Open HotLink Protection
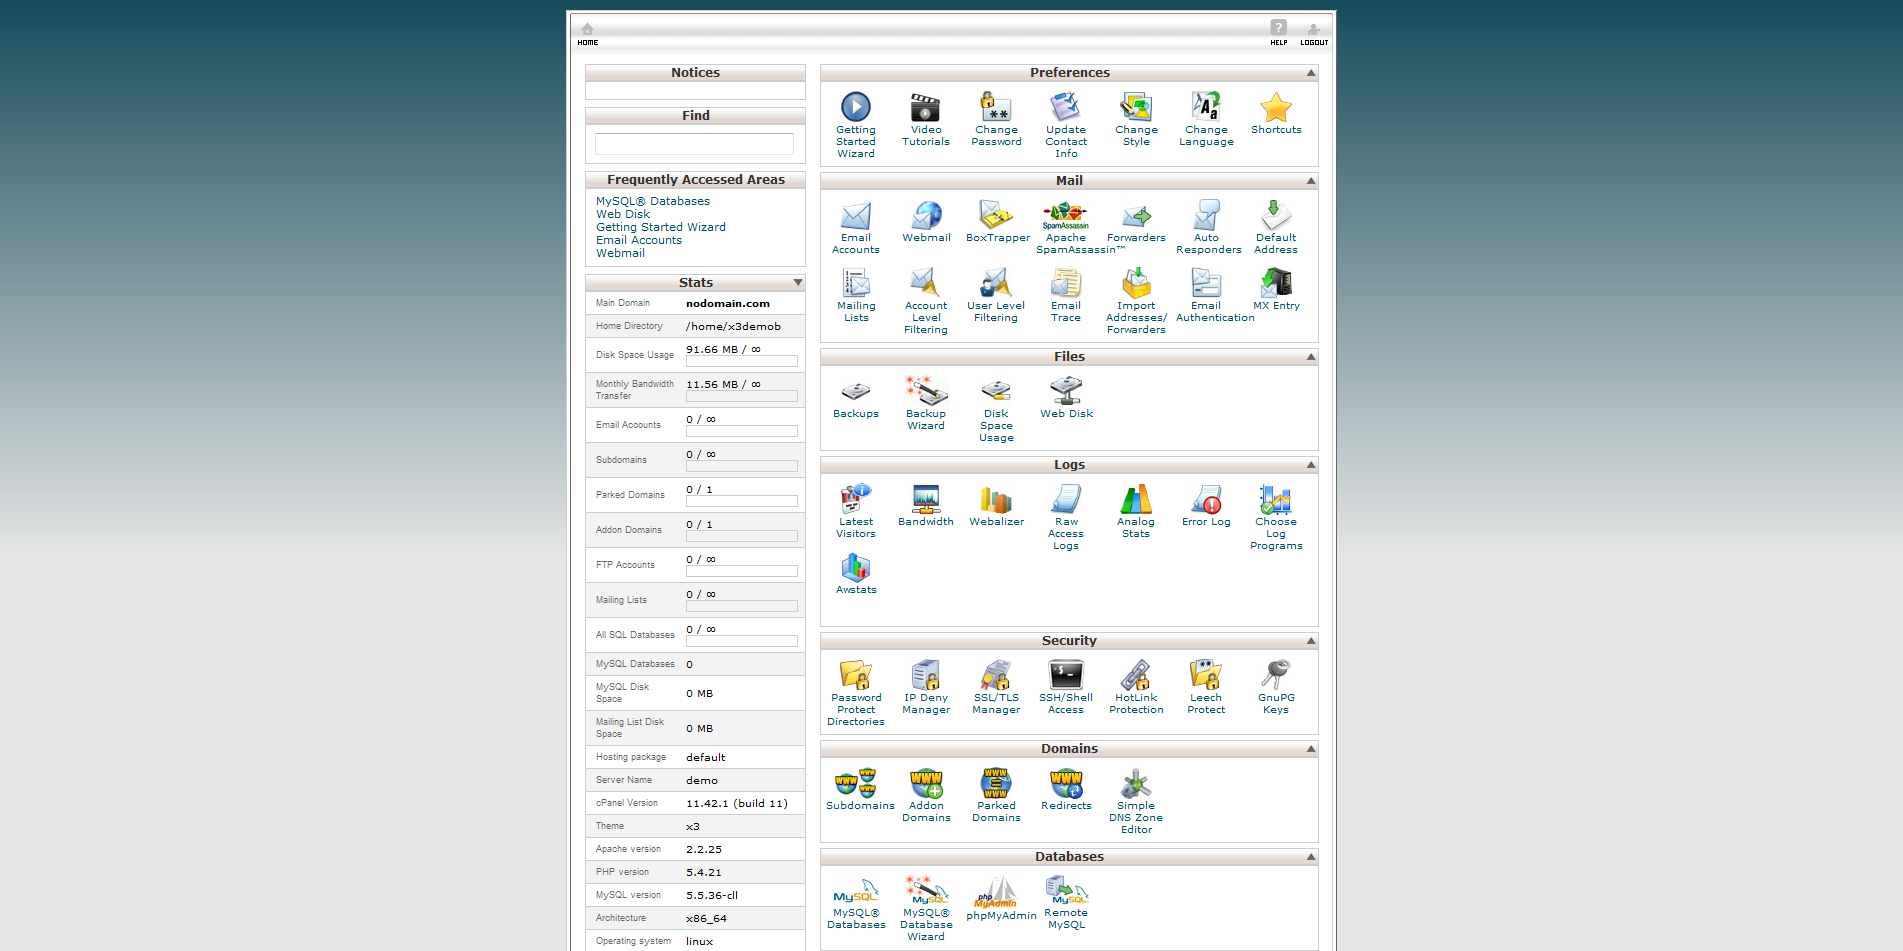Screen dimensions: 1903x951 tap(1136, 675)
